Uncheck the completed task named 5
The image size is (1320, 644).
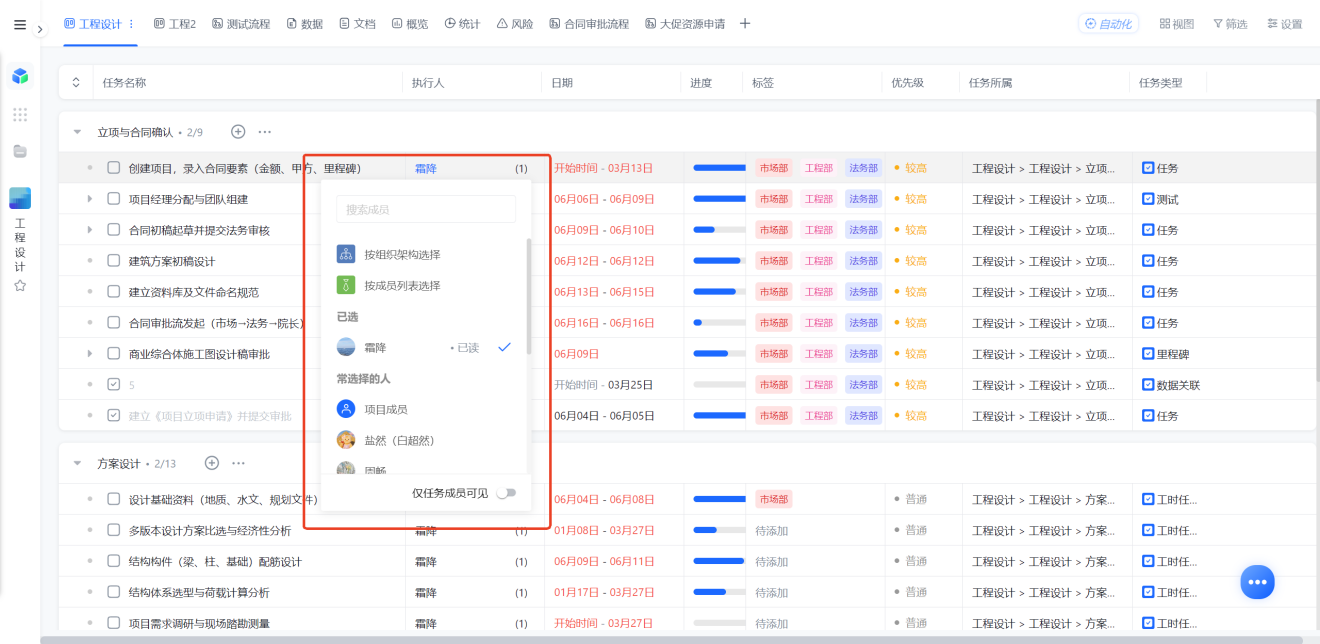pyautogui.click(x=114, y=384)
